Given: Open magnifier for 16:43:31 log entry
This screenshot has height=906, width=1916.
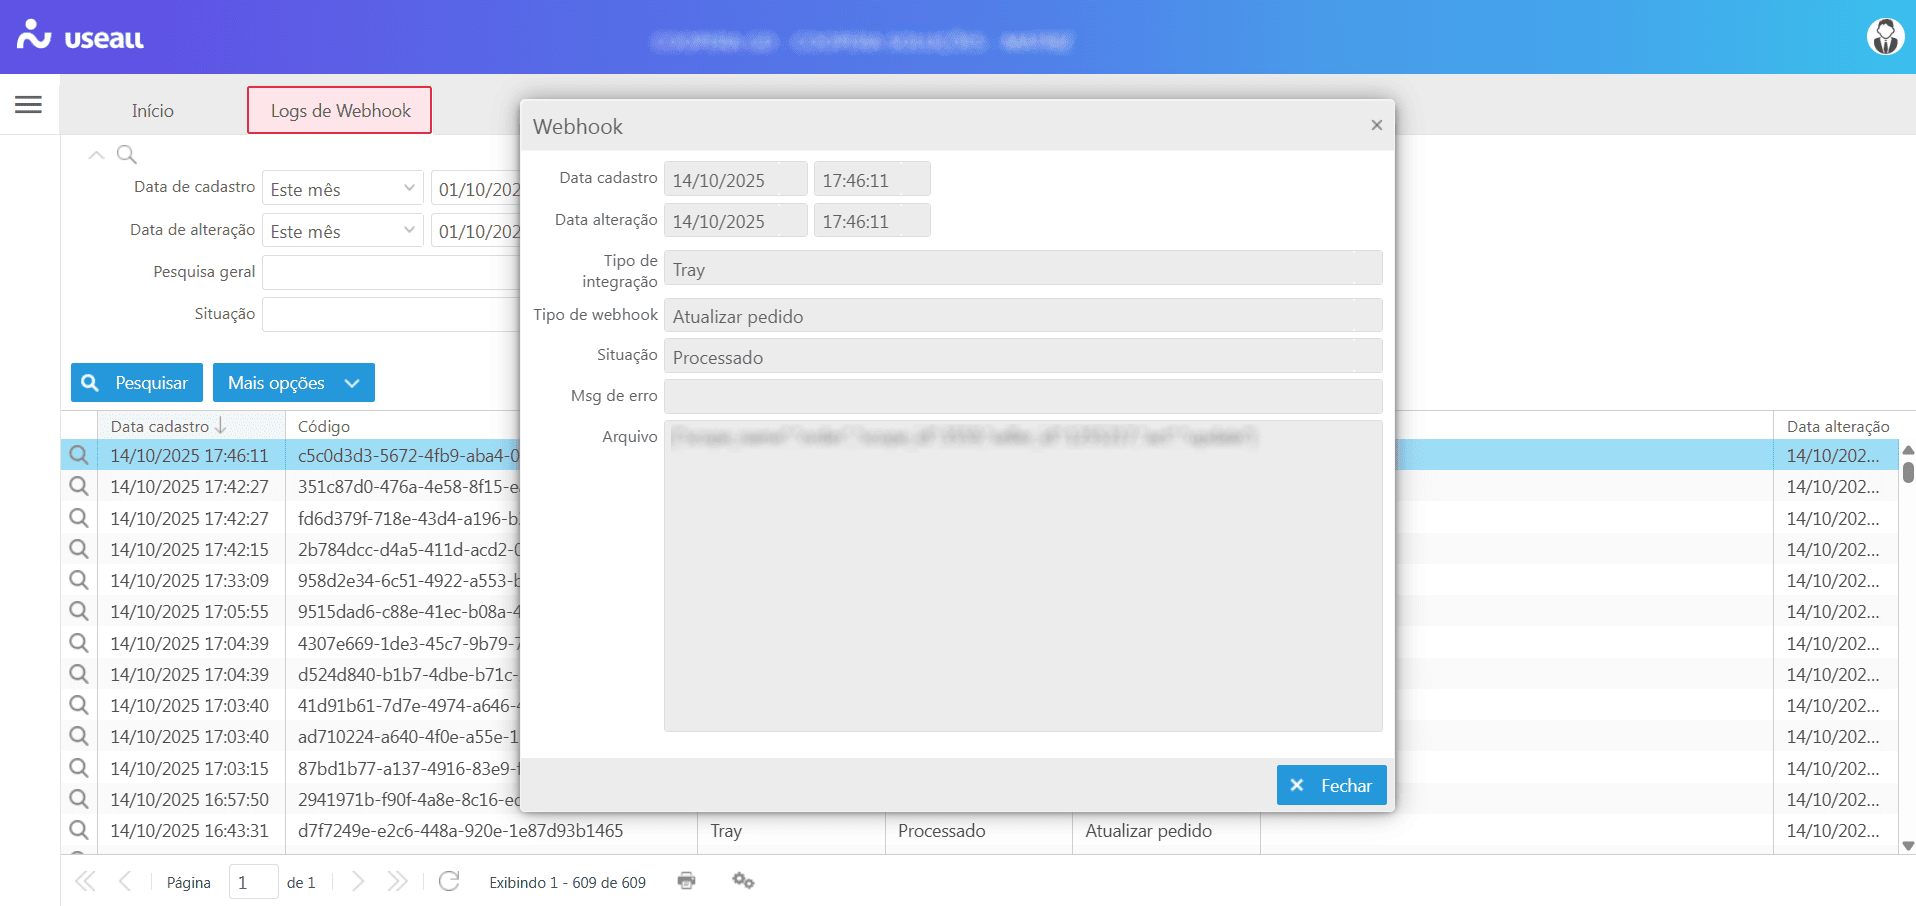Looking at the screenshot, I should point(79,830).
